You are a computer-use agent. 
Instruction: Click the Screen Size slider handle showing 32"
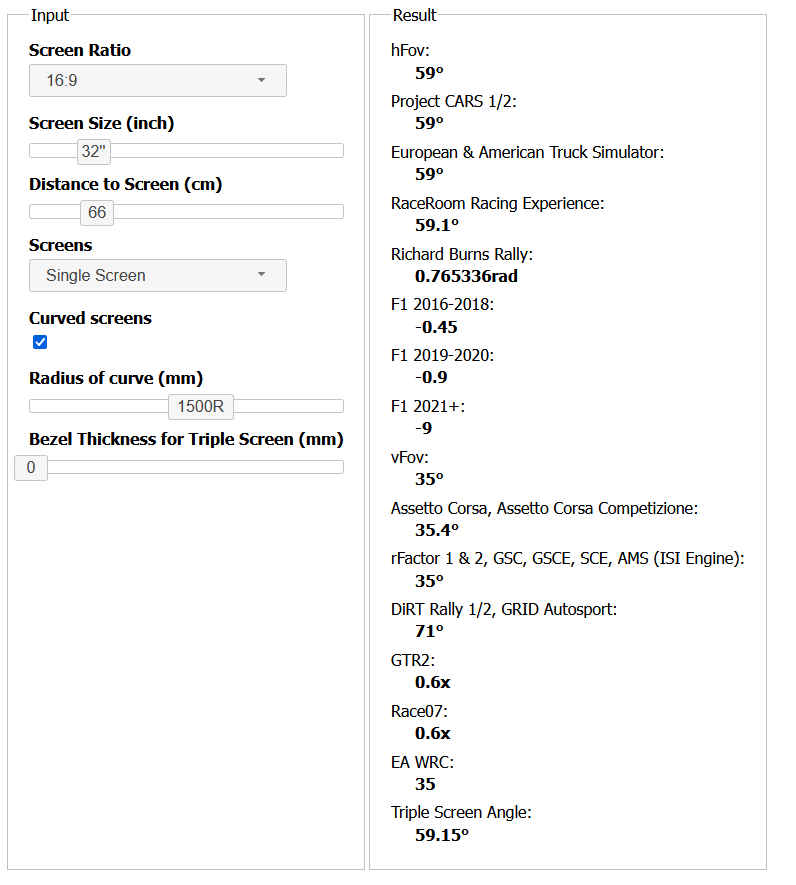coord(93,151)
